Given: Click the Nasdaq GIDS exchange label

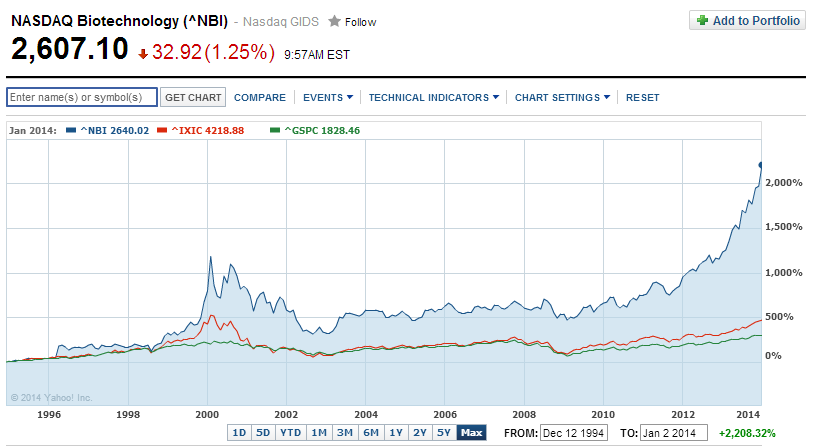Looking at the screenshot, I should coord(281,22).
